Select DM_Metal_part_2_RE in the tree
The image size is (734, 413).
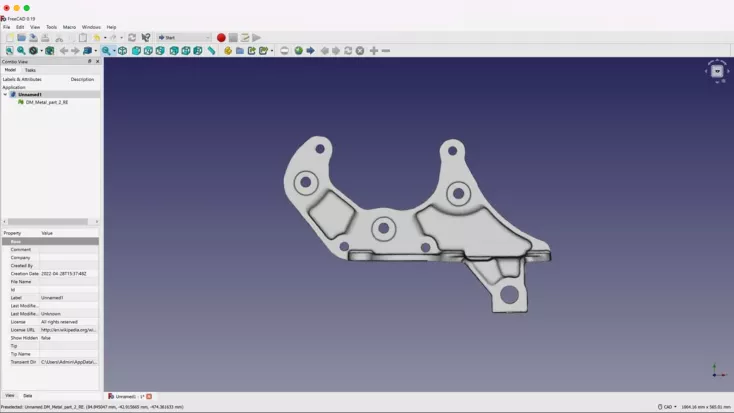tap(46, 102)
